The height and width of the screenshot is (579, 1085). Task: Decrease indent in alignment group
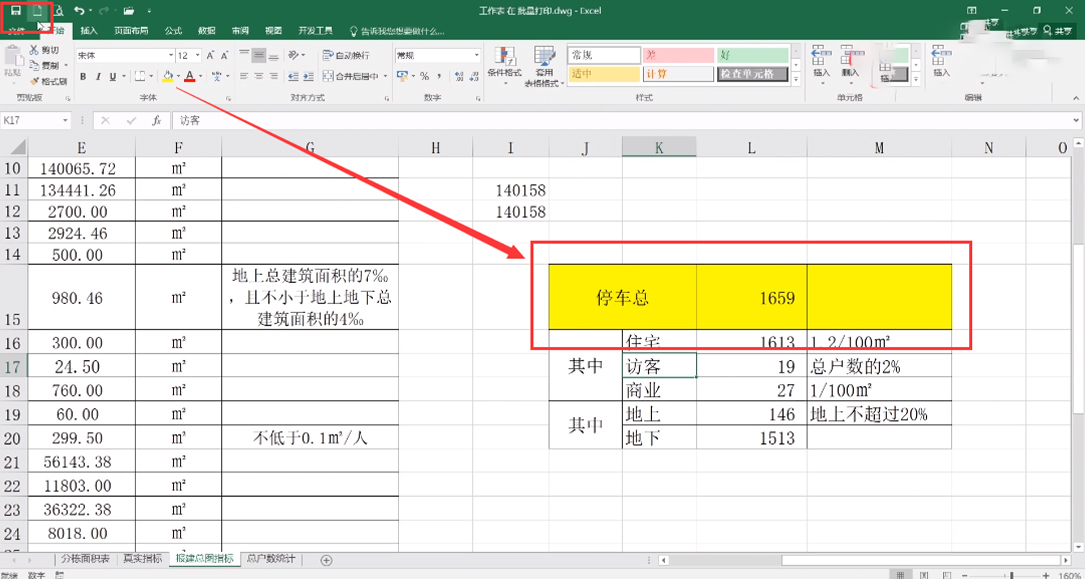(292, 76)
